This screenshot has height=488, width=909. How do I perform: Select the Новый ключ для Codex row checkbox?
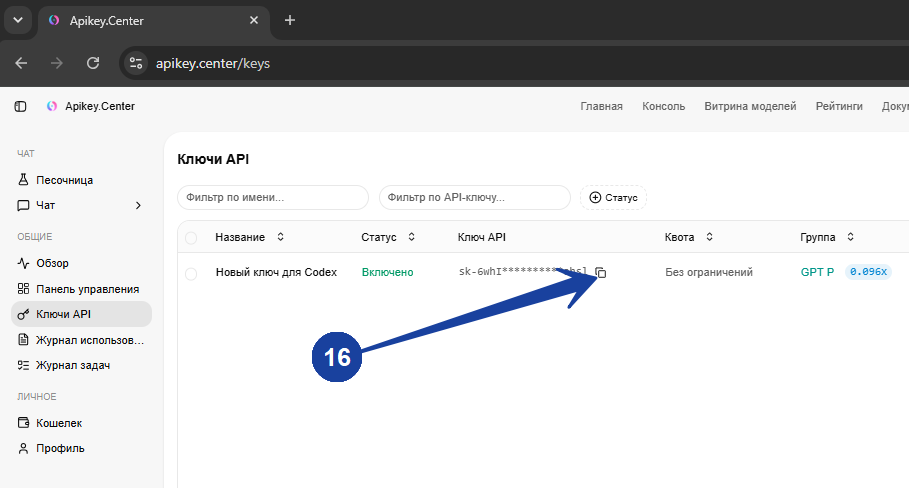click(x=191, y=274)
